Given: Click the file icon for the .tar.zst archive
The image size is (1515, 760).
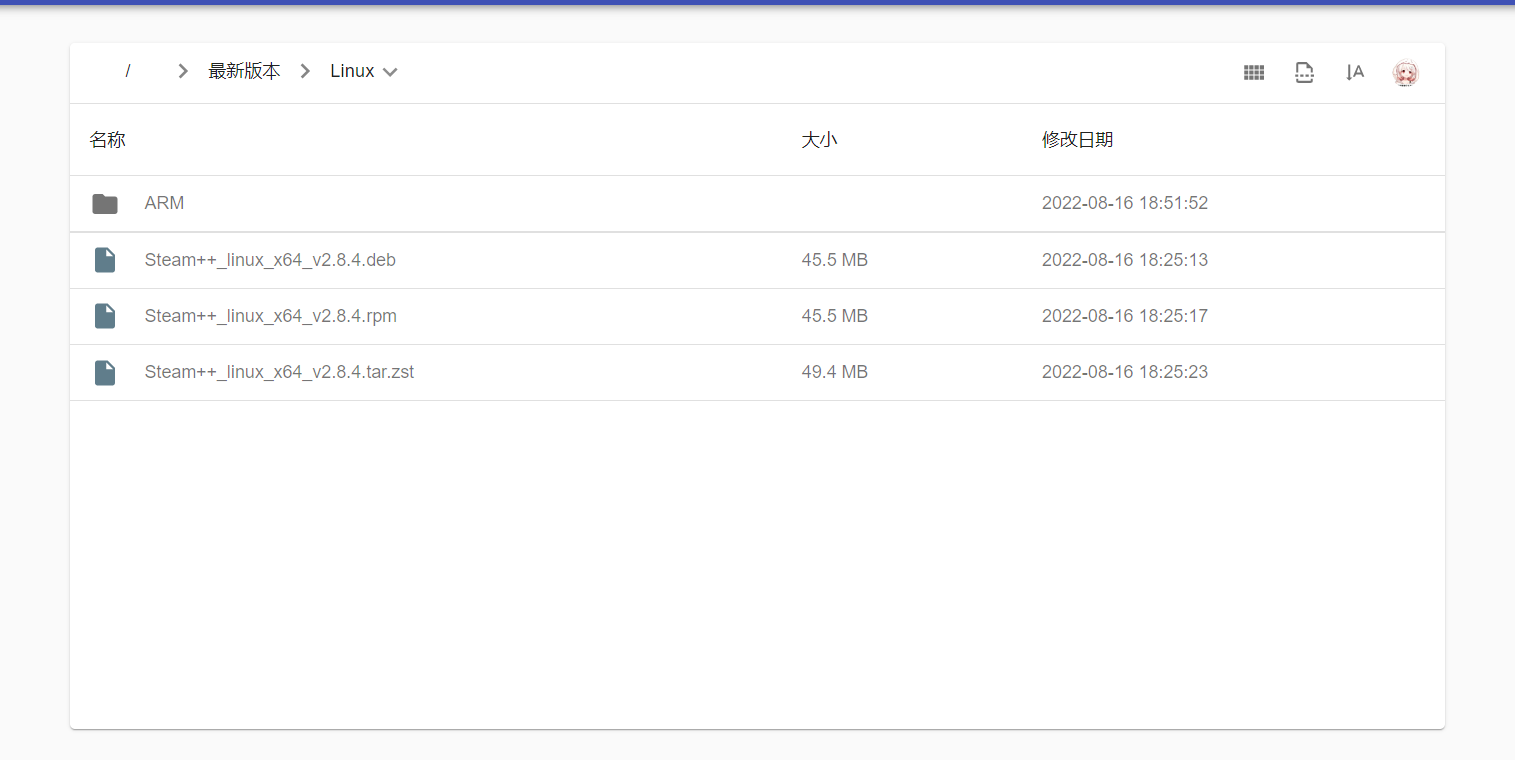Looking at the screenshot, I should tap(105, 372).
